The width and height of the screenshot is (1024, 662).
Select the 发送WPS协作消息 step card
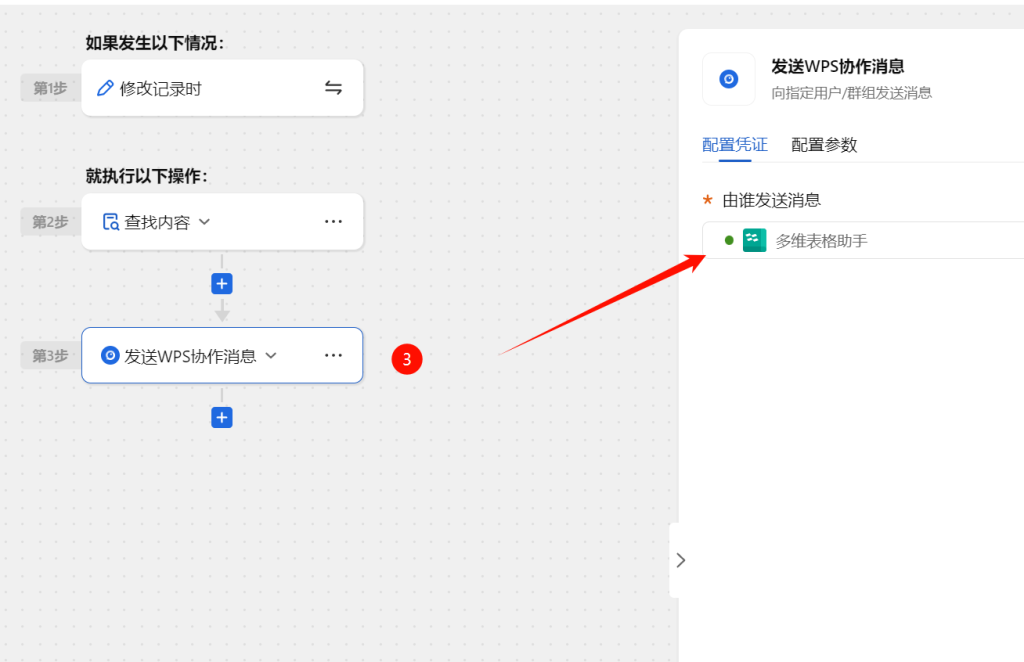pyautogui.click(x=222, y=356)
